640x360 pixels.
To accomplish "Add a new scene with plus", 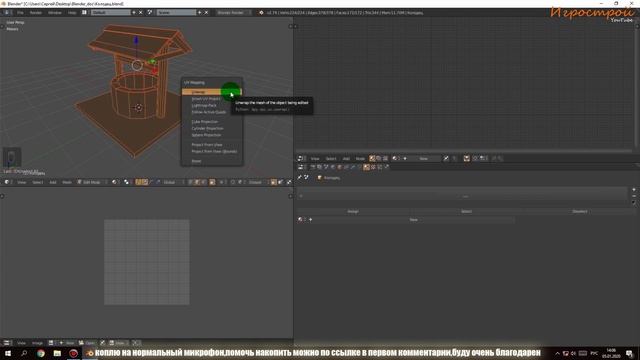I will [199, 13].
